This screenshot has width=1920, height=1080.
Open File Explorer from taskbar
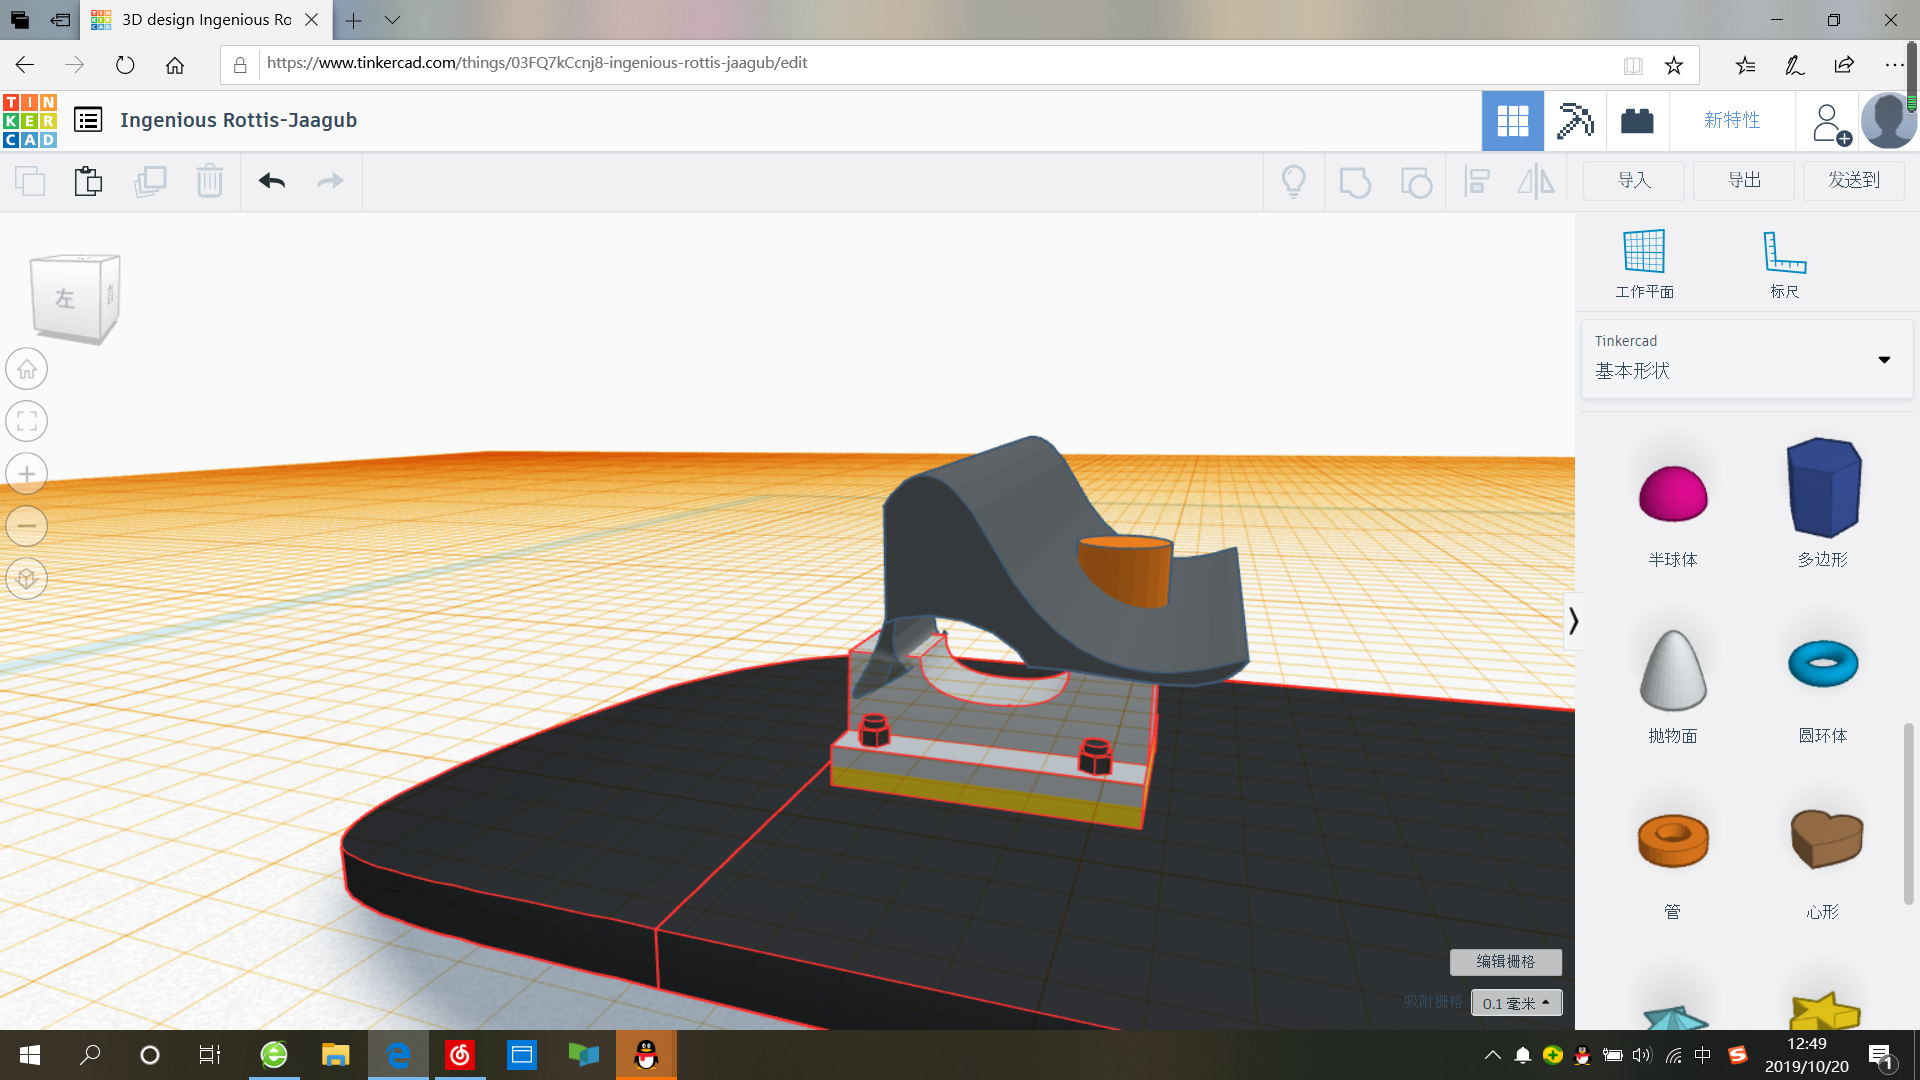click(x=335, y=1055)
